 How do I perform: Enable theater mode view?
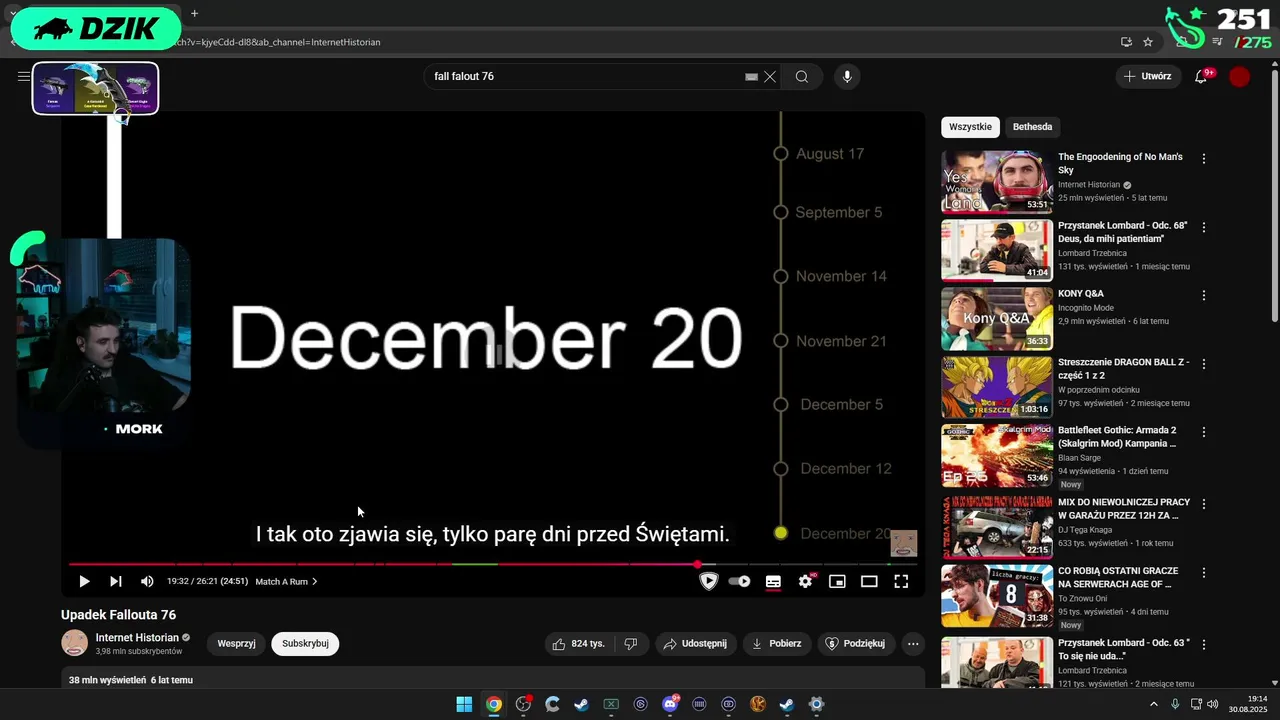[869, 581]
